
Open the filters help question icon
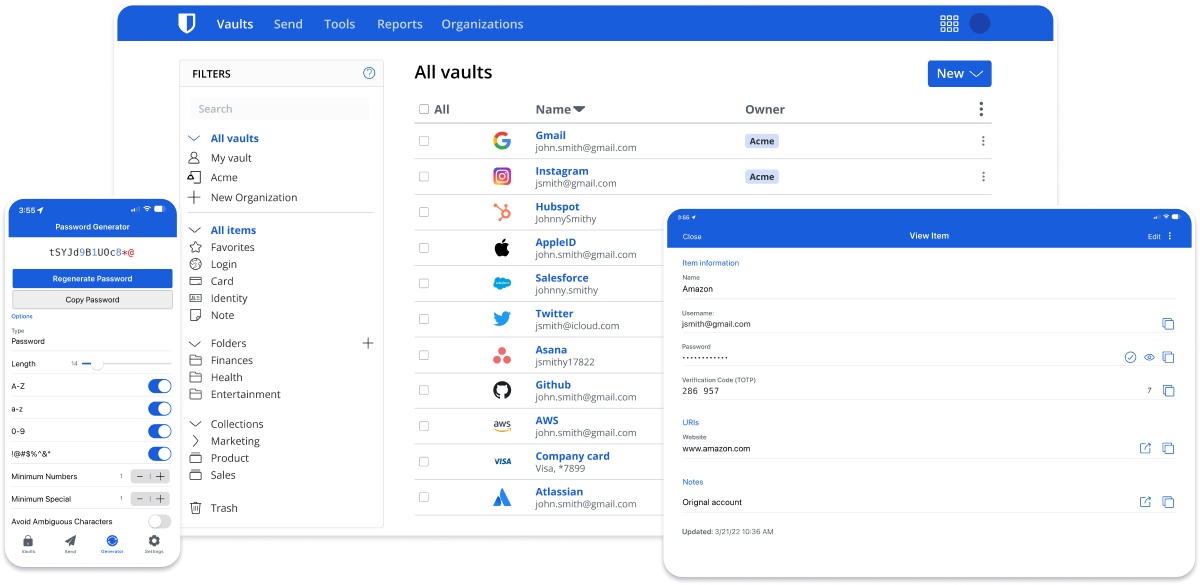point(369,73)
